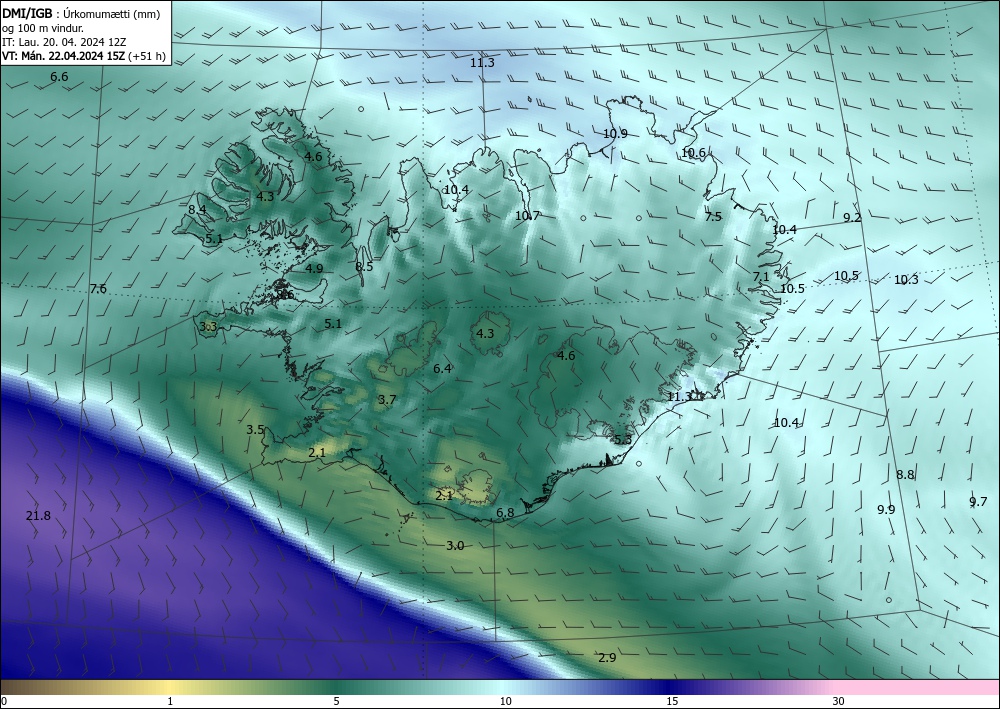1000x709 pixels.
Task: Click the 7.5 value in the northeast
Action: (713, 217)
